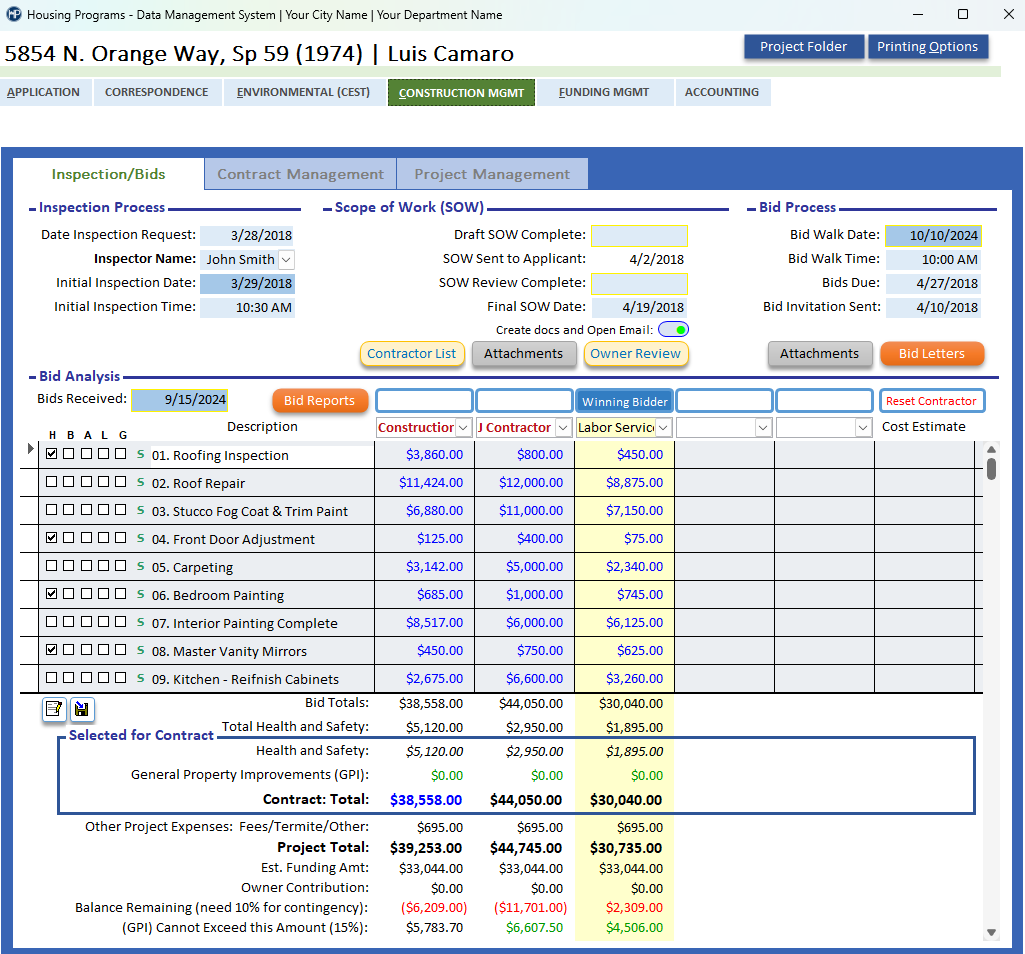Click the $2,340.00 Carpeting bid
Screen dimensions: 1025x954
(634, 566)
